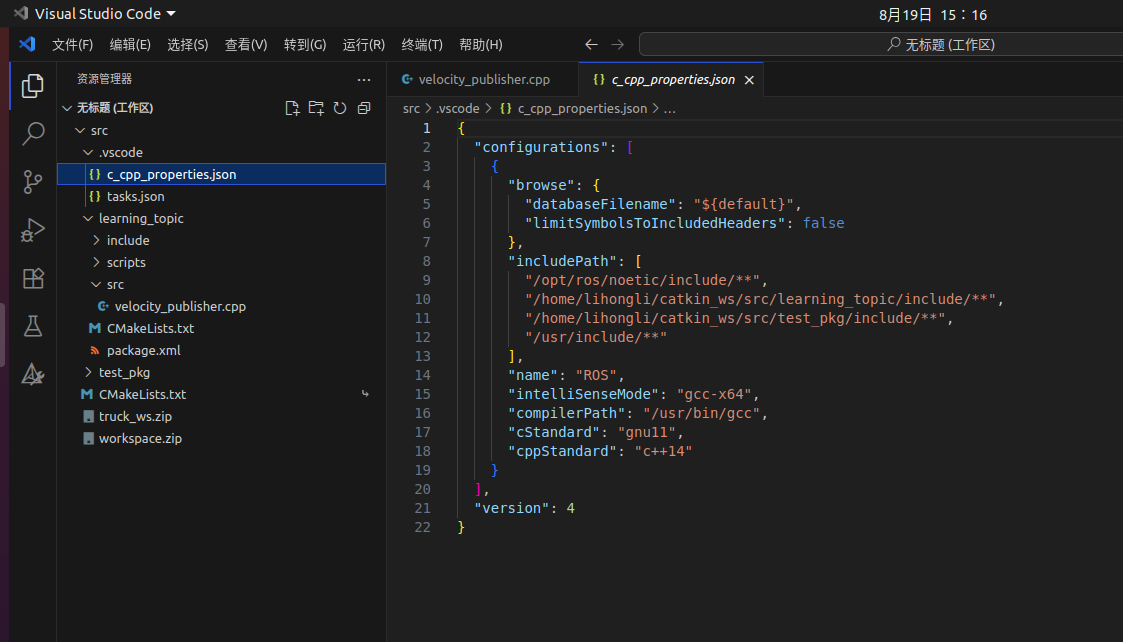Open the Testing flask view

(x=32, y=326)
